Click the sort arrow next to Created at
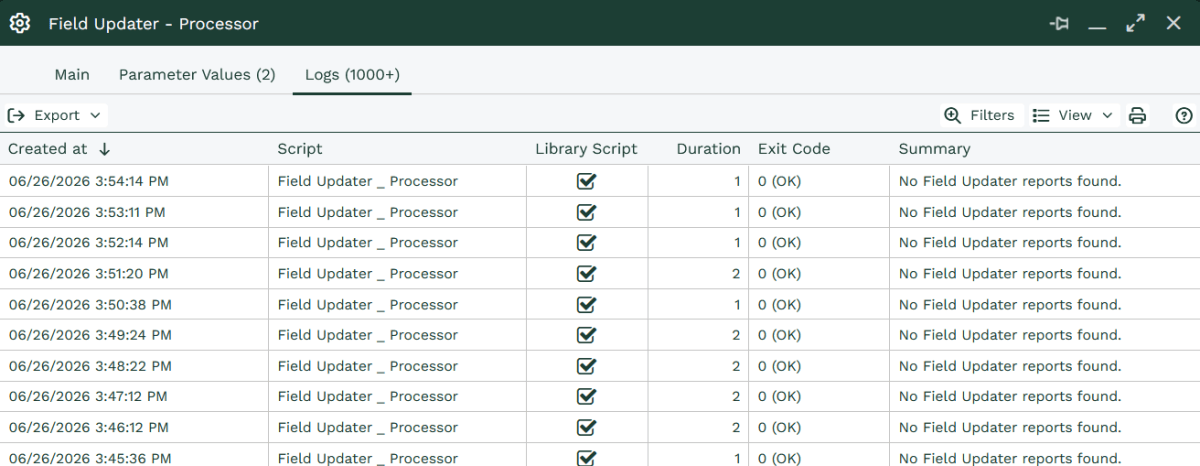 pos(104,149)
